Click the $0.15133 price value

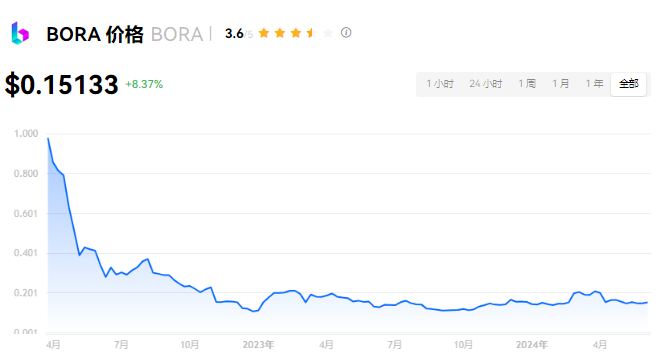61,84
